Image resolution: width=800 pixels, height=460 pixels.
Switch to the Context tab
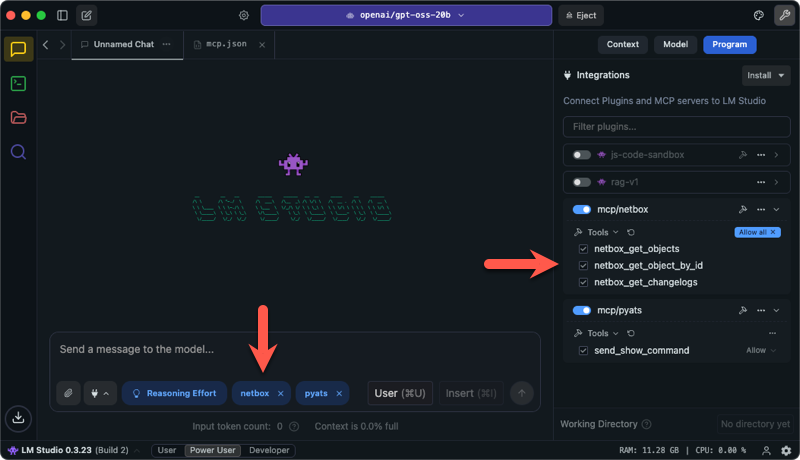tap(622, 44)
